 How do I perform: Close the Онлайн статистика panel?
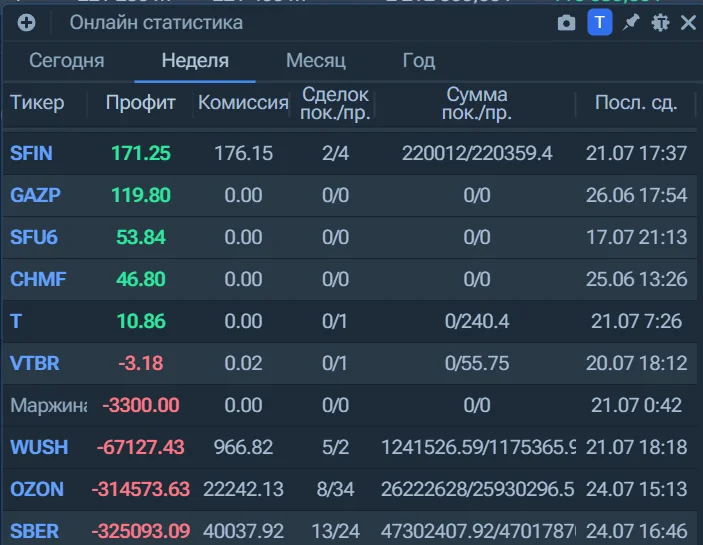coord(688,22)
